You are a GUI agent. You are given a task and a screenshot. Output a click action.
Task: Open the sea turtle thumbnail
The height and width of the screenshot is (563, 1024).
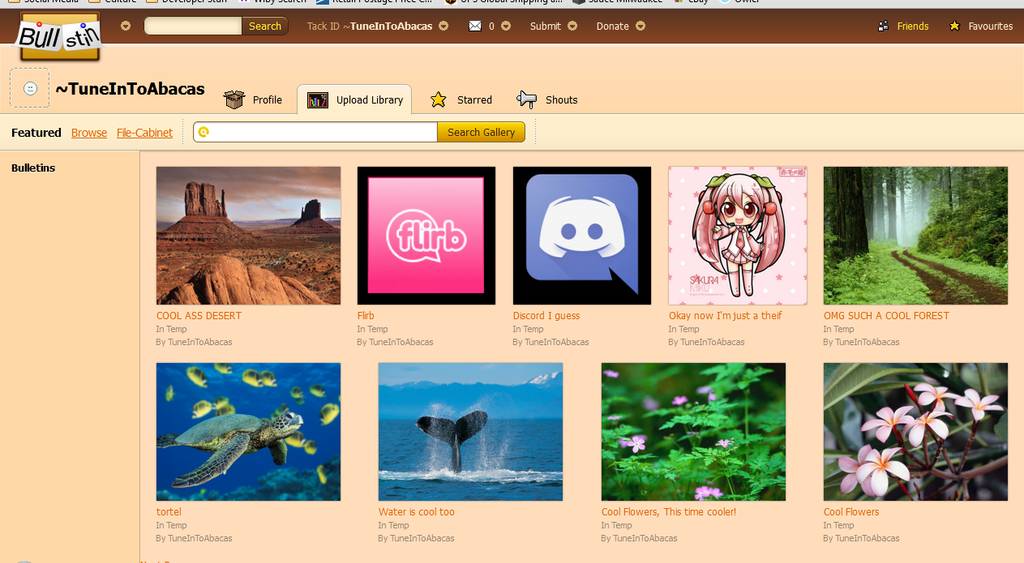248,432
